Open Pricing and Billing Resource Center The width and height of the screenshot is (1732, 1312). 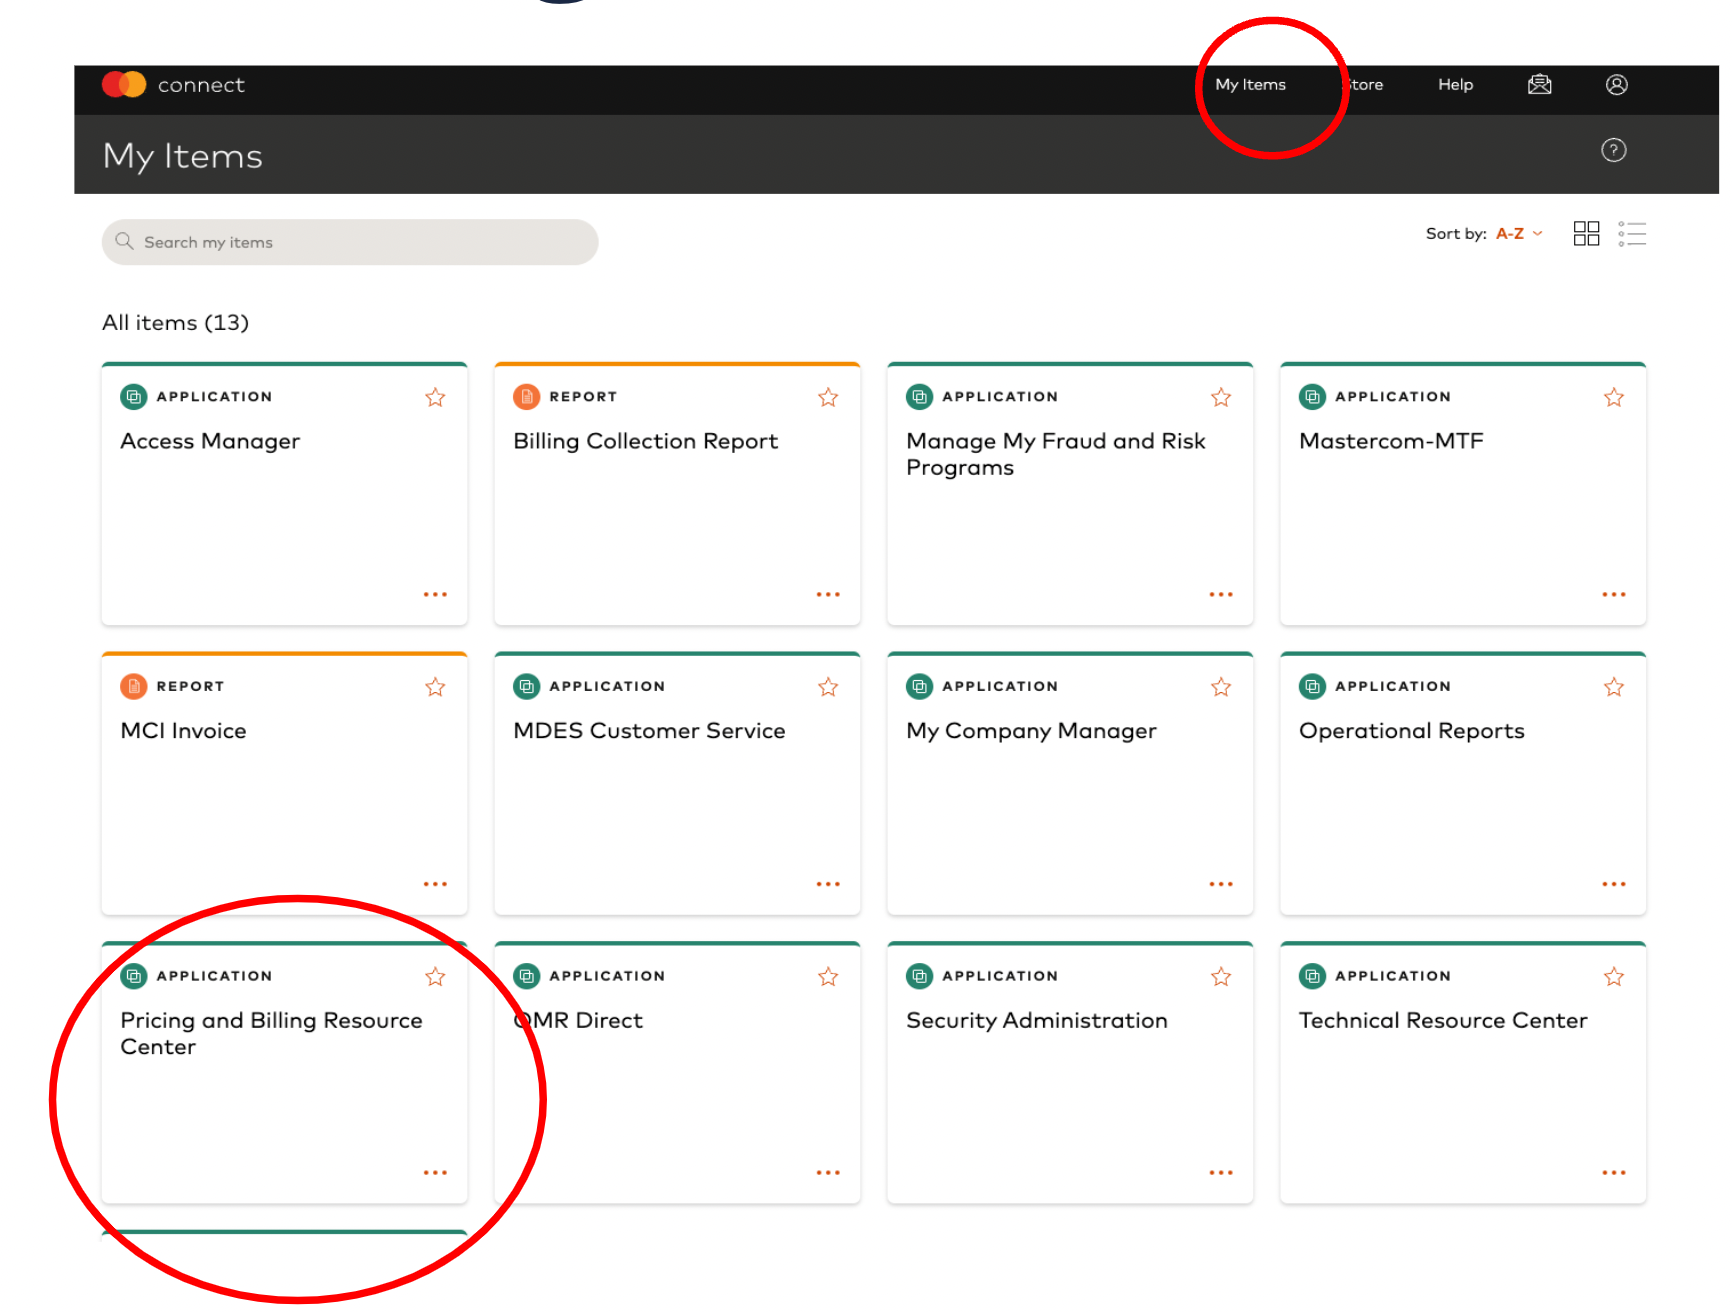coord(284,1073)
